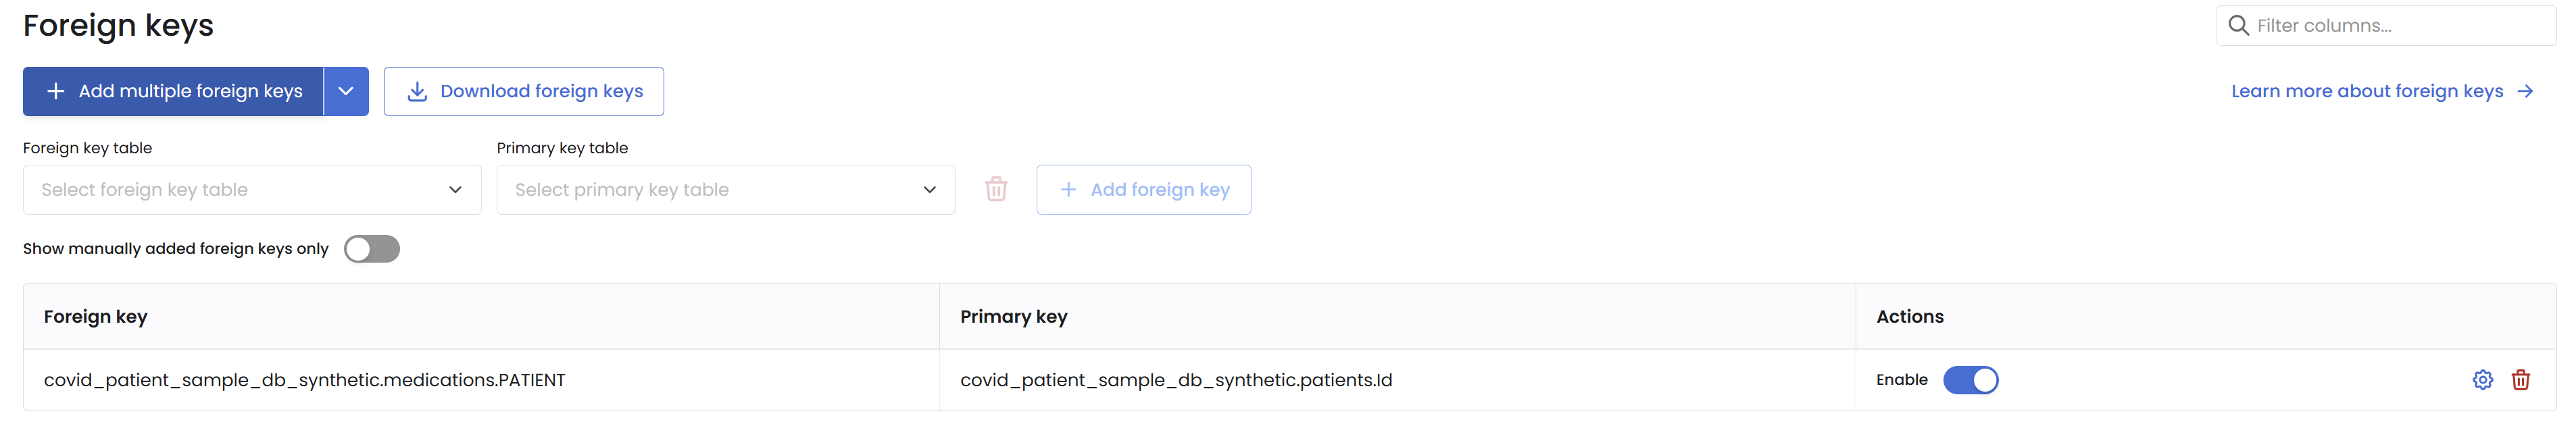
Task: Open Learn more about foreign keys link
Action: click(x=2366, y=91)
